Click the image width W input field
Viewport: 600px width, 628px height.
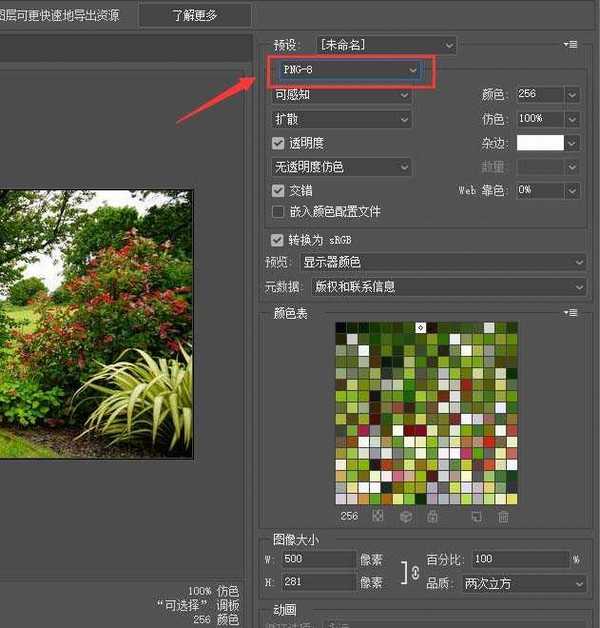coord(317,559)
